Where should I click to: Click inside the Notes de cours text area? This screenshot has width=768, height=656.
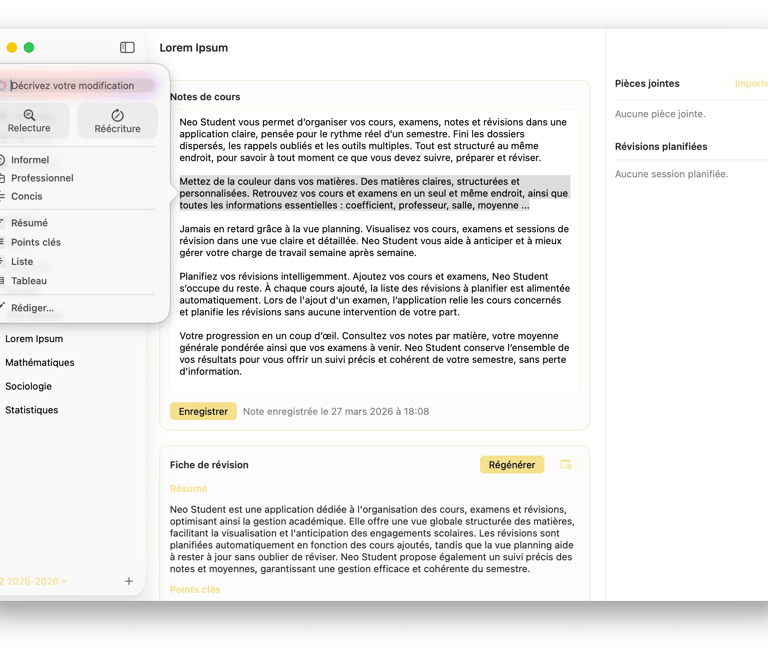(x=375, y=252)
